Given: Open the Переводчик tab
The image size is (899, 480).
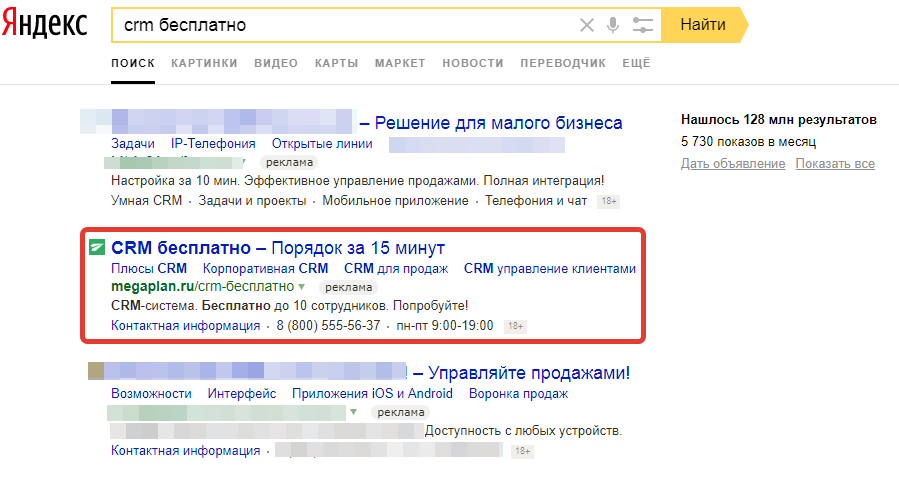Looking at the screenshot, I should 562,63.
